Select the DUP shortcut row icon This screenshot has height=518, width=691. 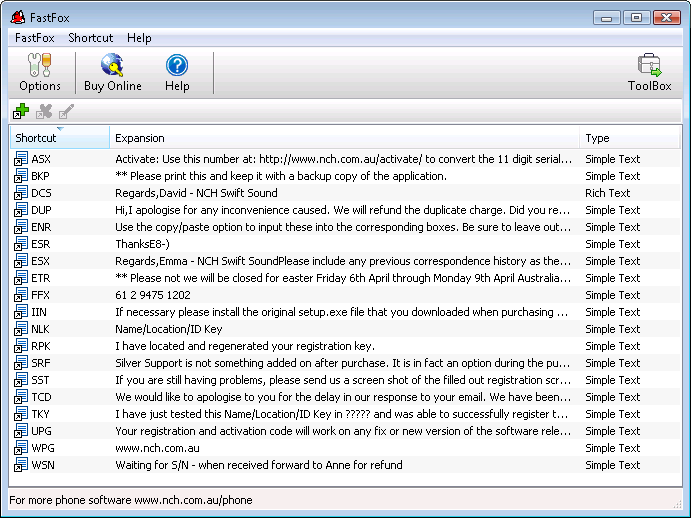click(21, 210)
